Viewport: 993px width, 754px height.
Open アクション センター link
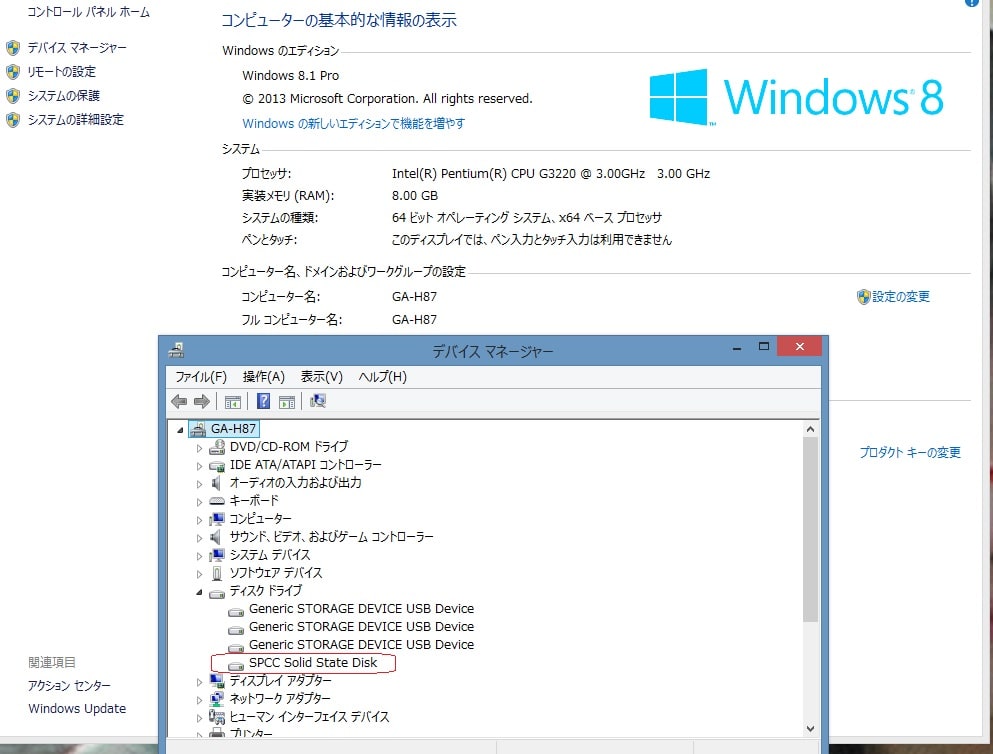70,686
